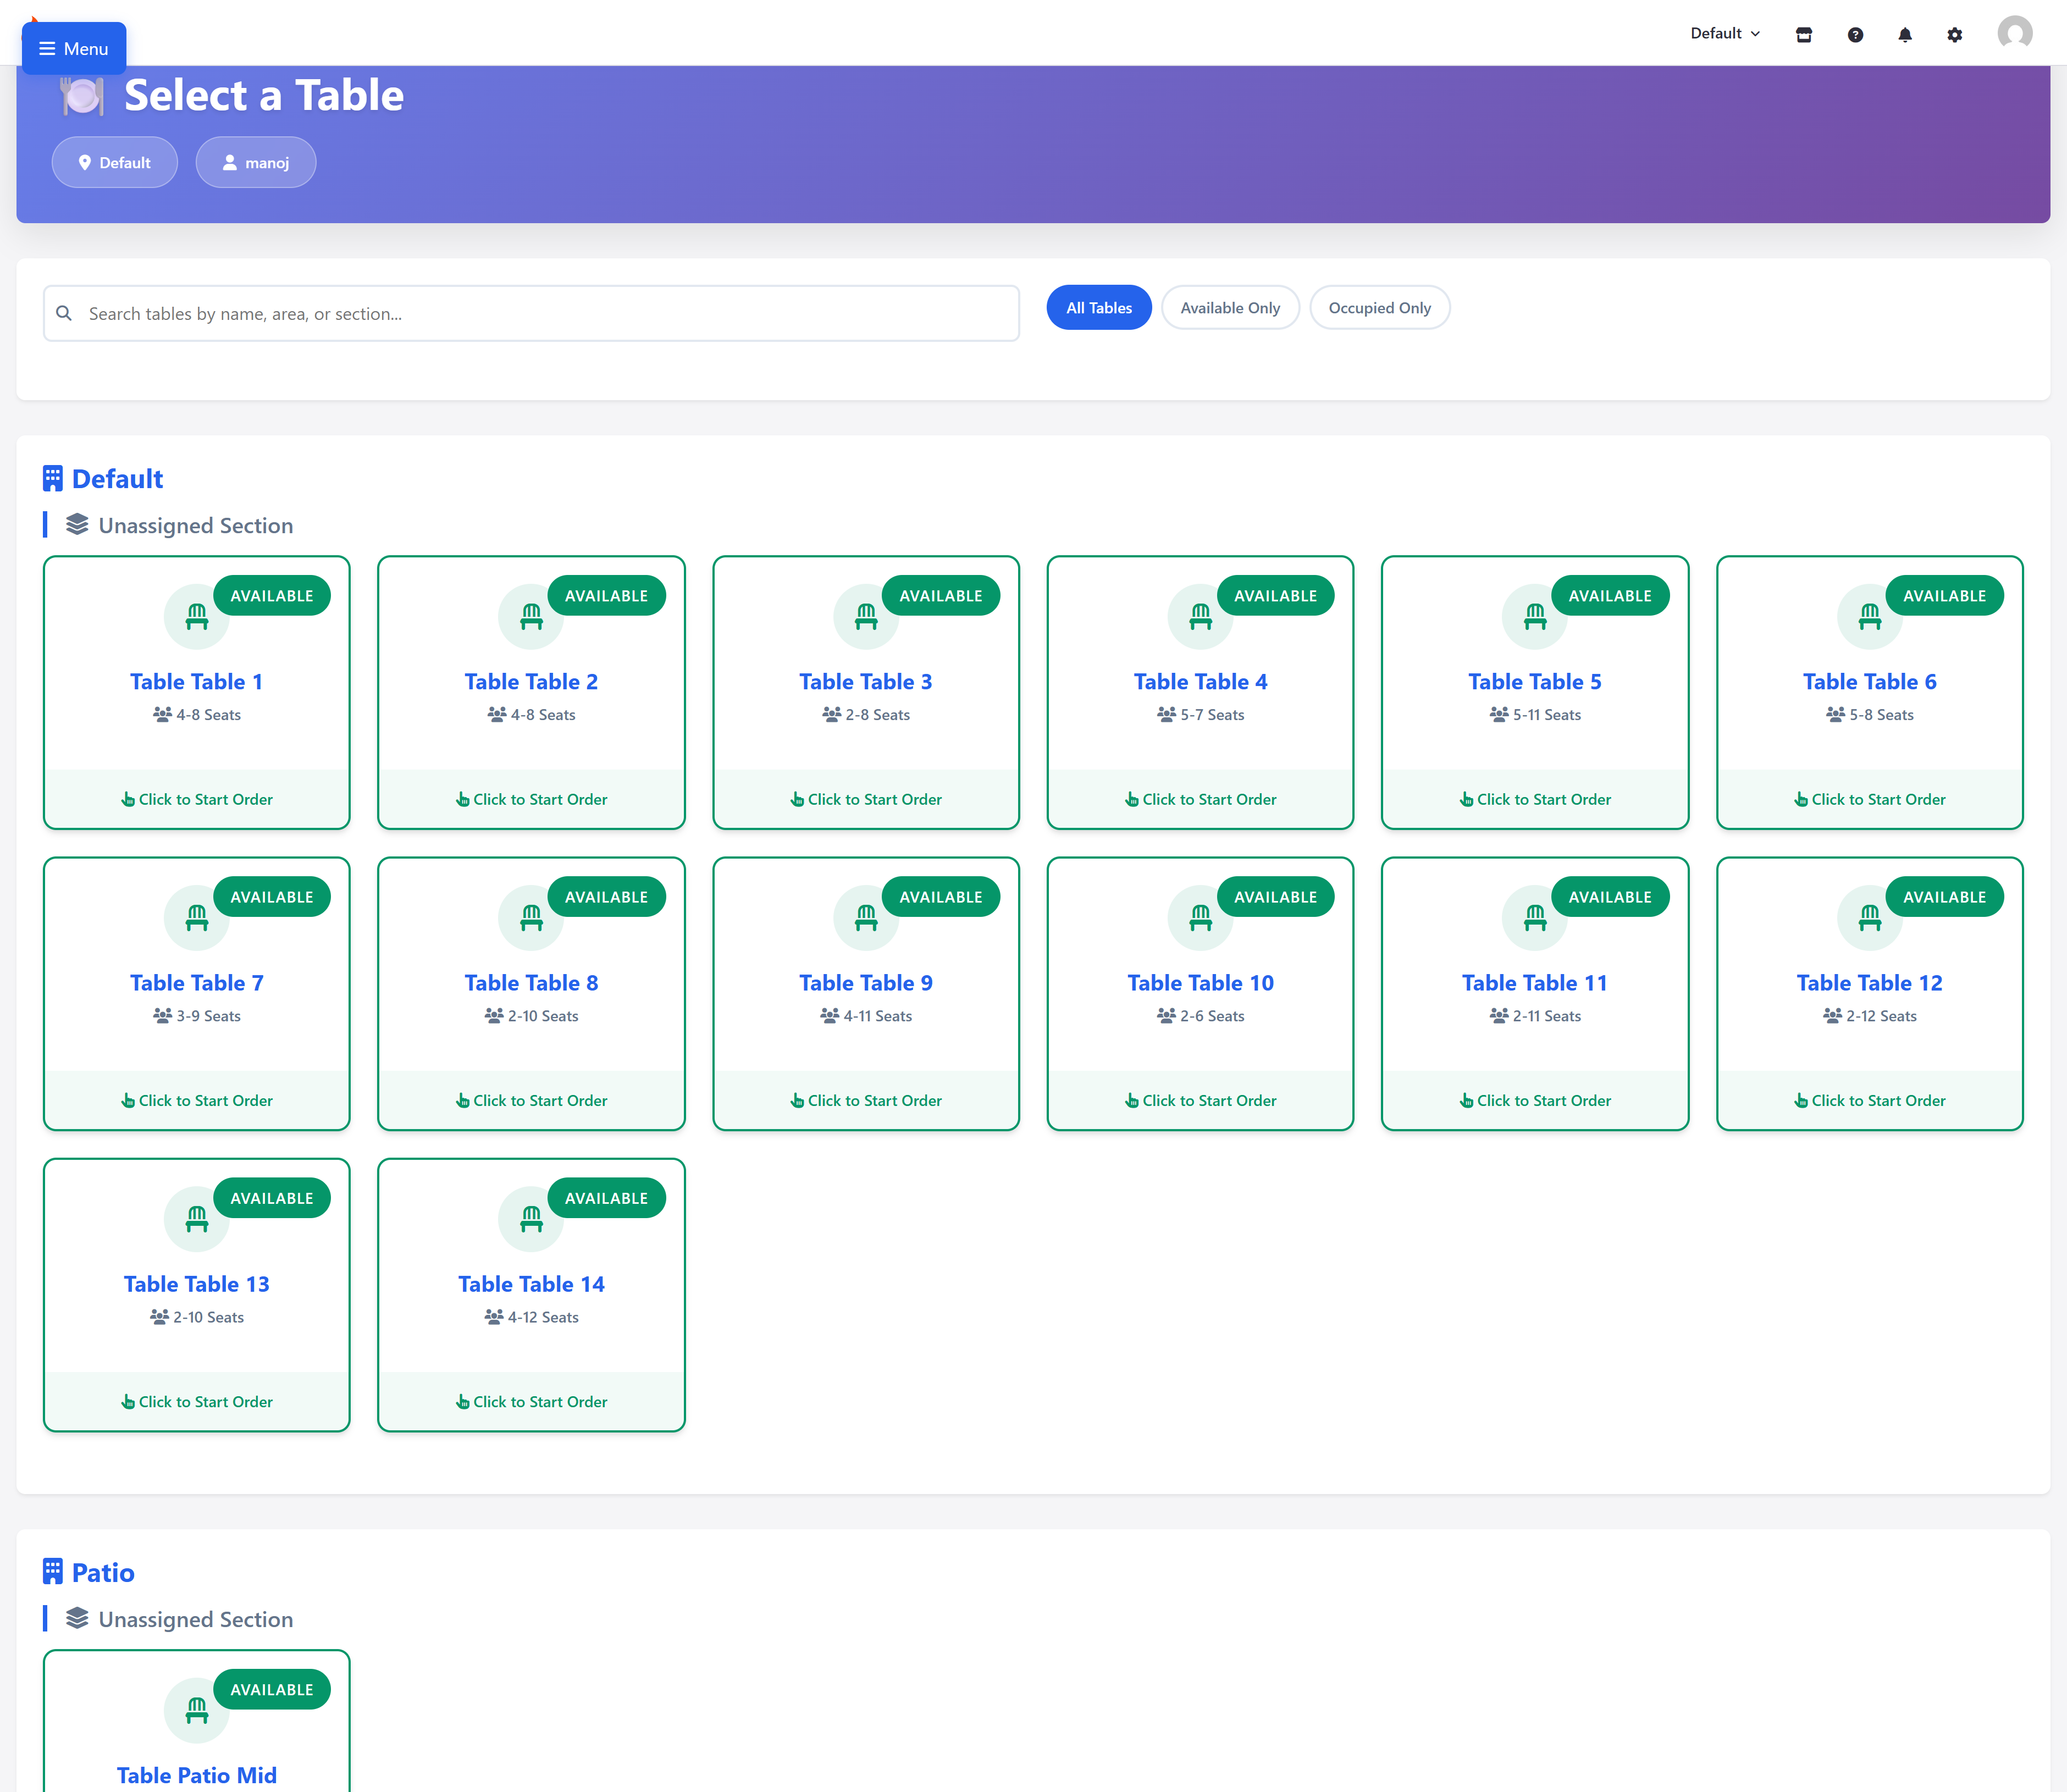
Task: Click the chair icon on Table 6
Action: 1869,617
